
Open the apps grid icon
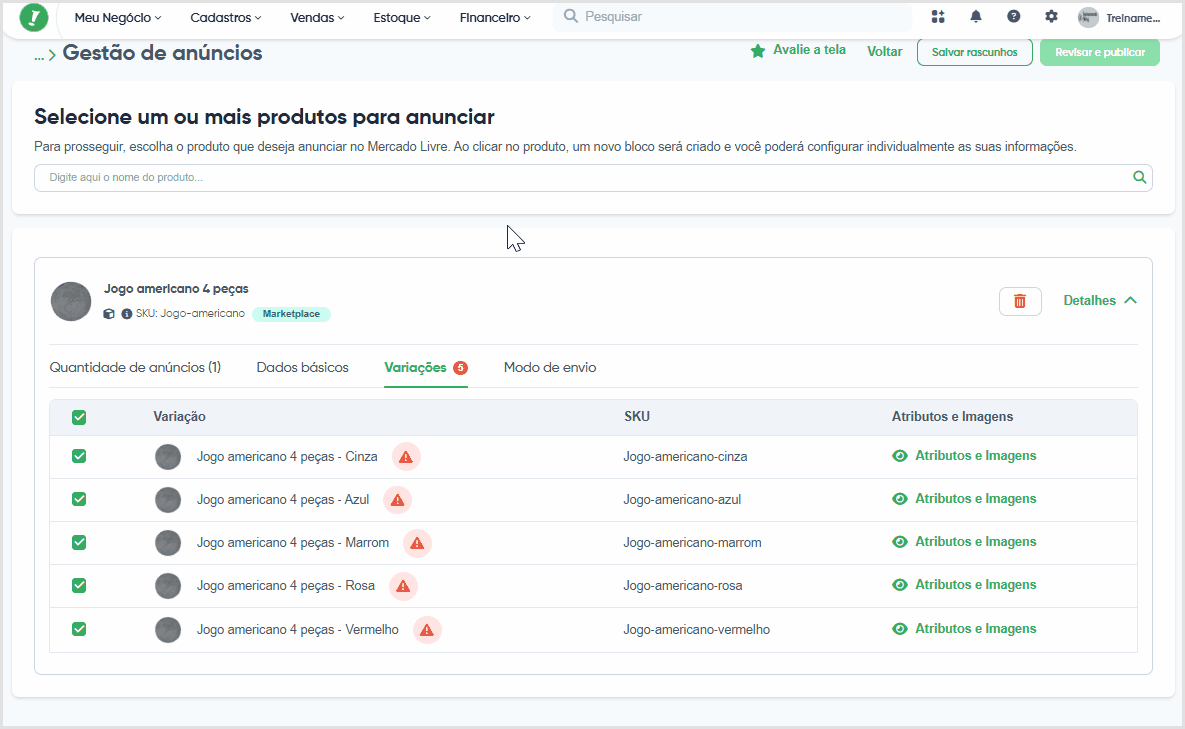tap(938, 17)
